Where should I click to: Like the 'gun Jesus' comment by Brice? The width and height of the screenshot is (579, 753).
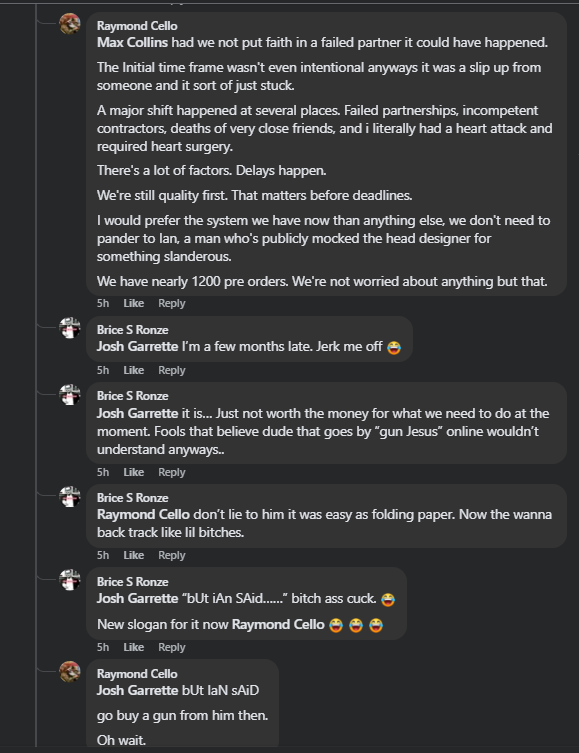[x=133, y=472]
